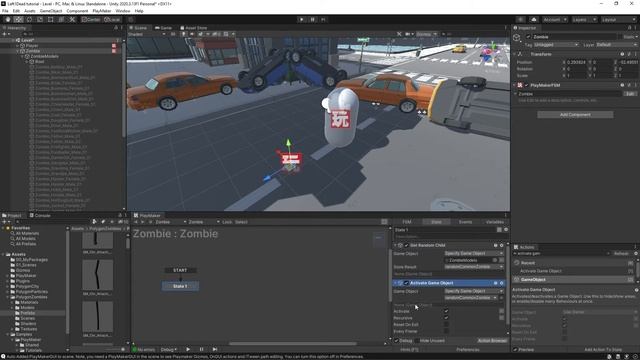Image resolution: width=640 pixels, height=360 pixels.
Task: Select the Rect tool in Unity toolbar
Action: pos(51,19)
